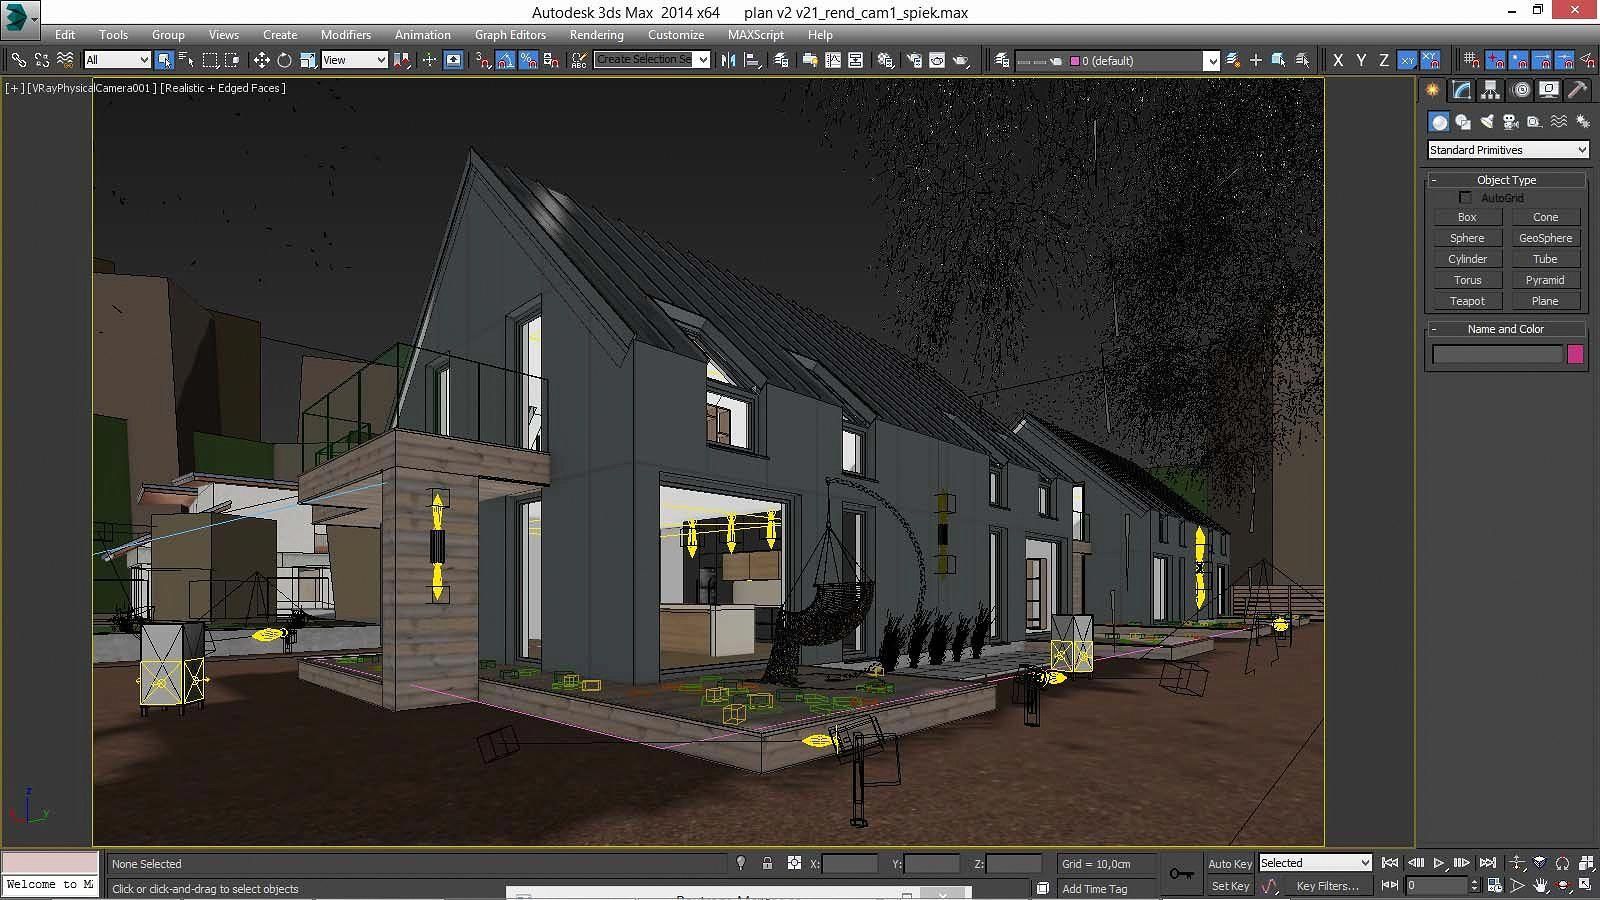
Task: Select the Move tool in main toolbar
Action: [x=261, y=60]
